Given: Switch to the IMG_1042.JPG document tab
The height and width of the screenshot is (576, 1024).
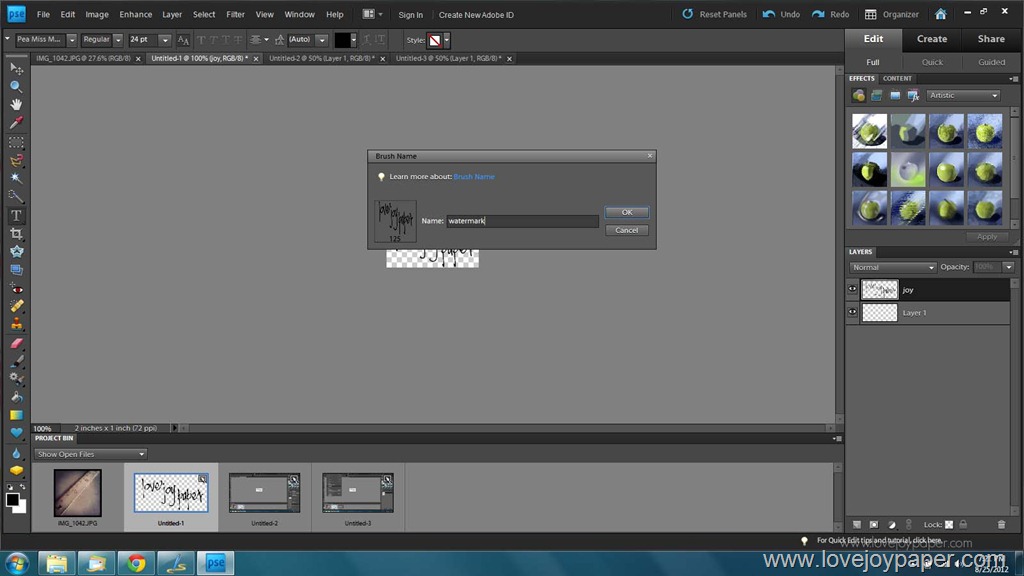Looking at the screenshot, I should point(83,58).
